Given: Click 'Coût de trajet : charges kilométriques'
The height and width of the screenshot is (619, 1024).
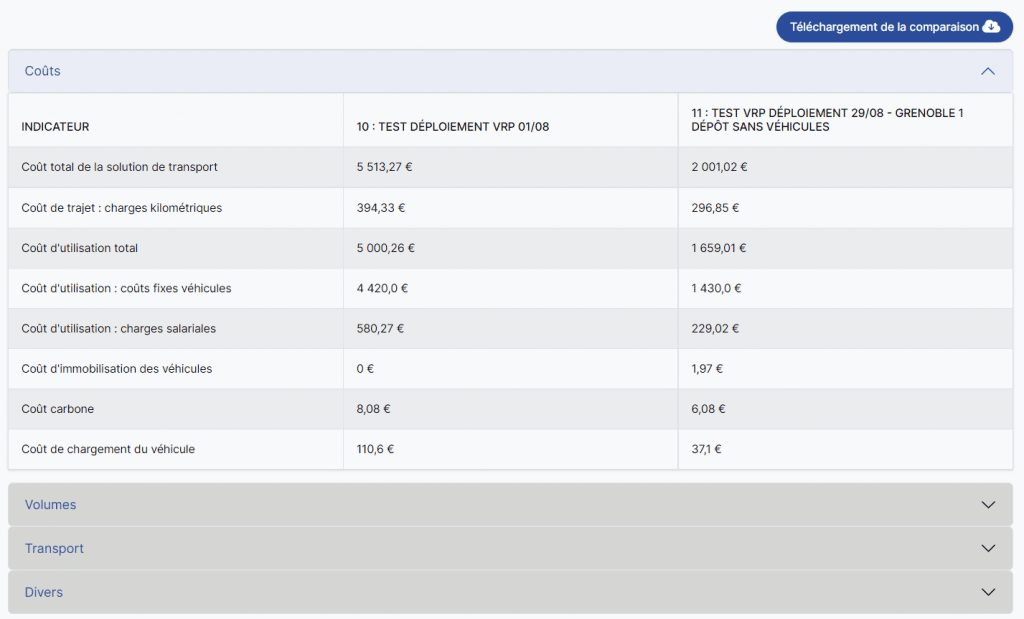Looking at the screenshot, I should coord(121,208).
